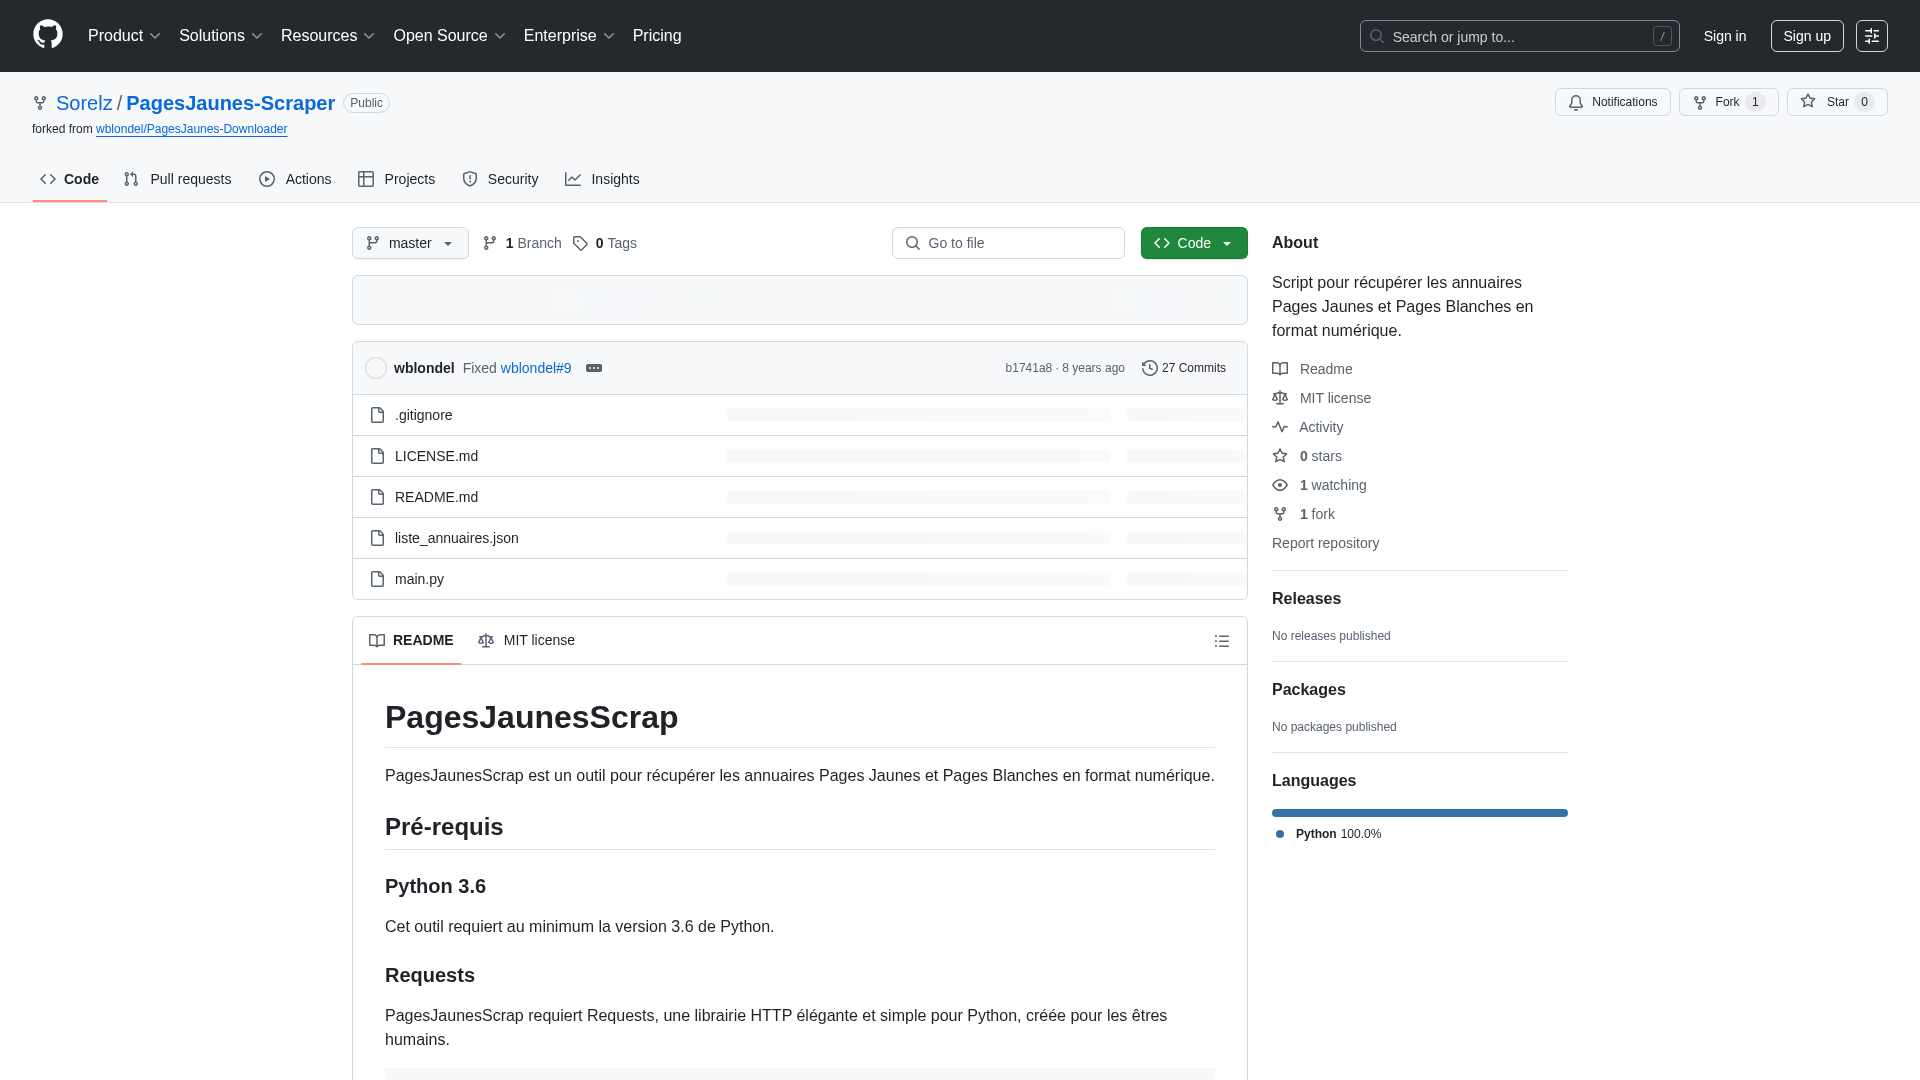Open the README.md file name
The image size is (1920, 1080).
click(436, 497)
